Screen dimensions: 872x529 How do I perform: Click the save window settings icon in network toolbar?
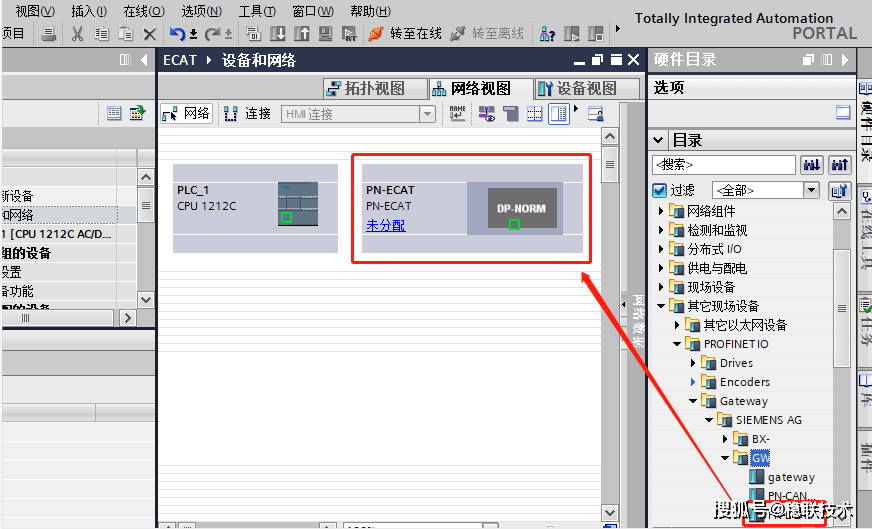coord(596,113)
